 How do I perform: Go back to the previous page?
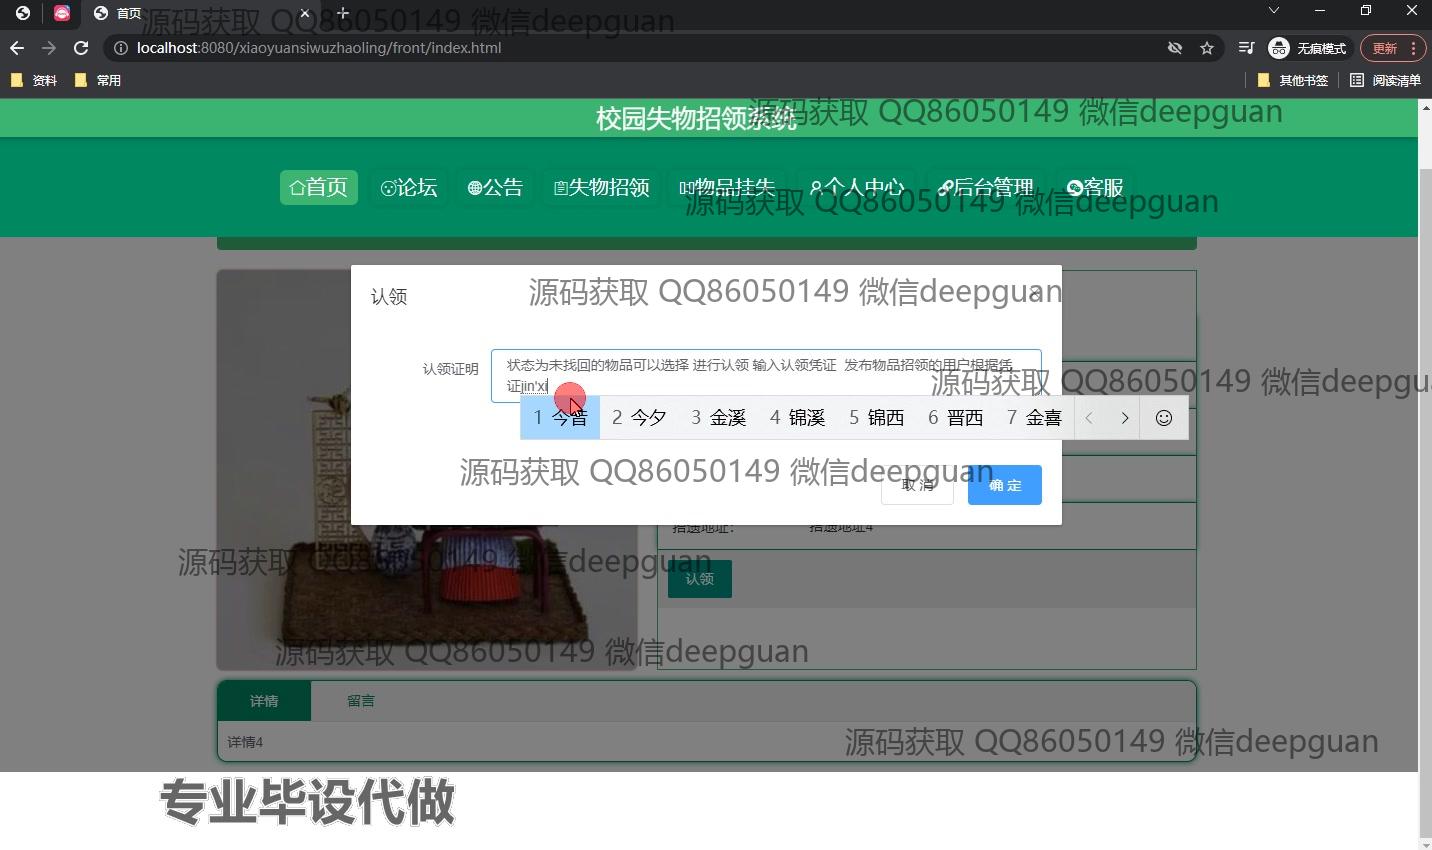coord(17,48)
